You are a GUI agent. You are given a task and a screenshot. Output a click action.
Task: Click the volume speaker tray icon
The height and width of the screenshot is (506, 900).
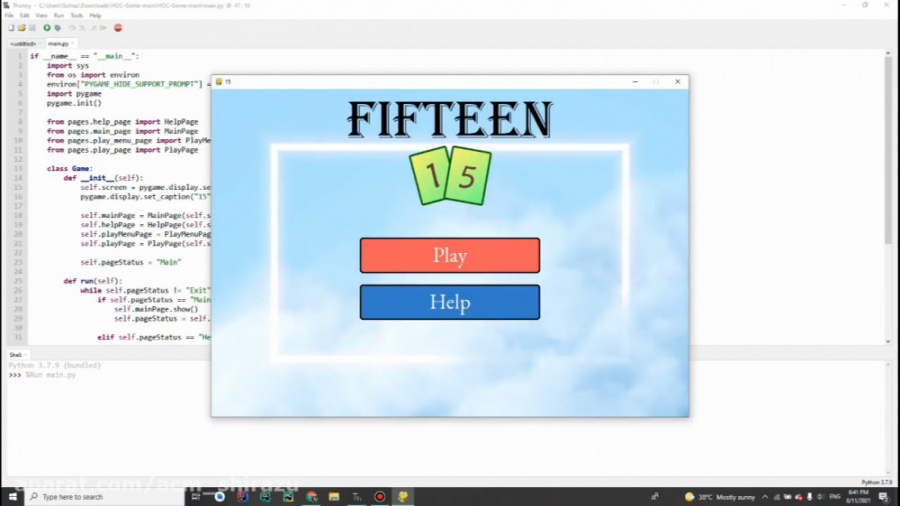(820, 497)
